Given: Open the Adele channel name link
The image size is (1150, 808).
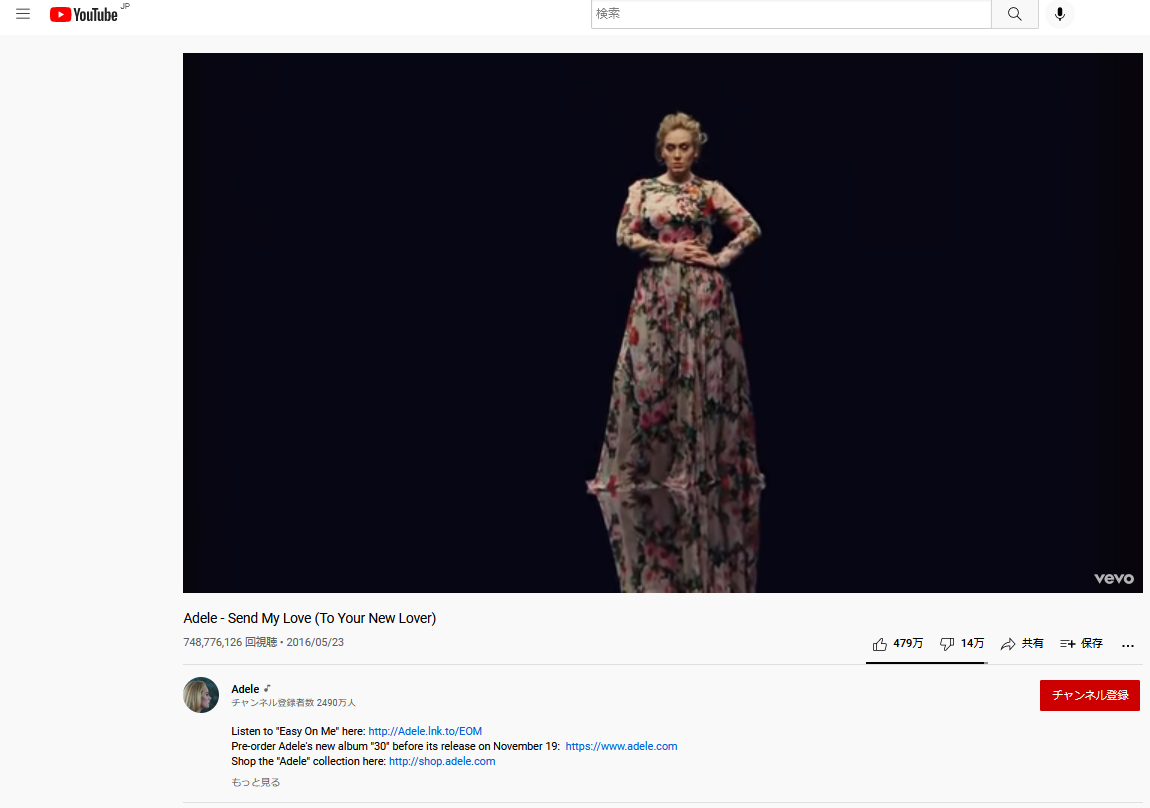Looking at the screenshot, I should pyautogui.click(x=245, y=689).
